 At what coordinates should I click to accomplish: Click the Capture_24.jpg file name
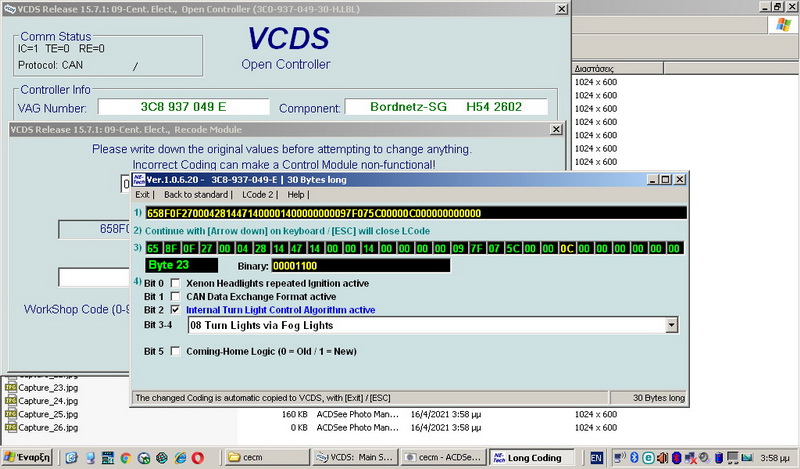click(48, 401)
